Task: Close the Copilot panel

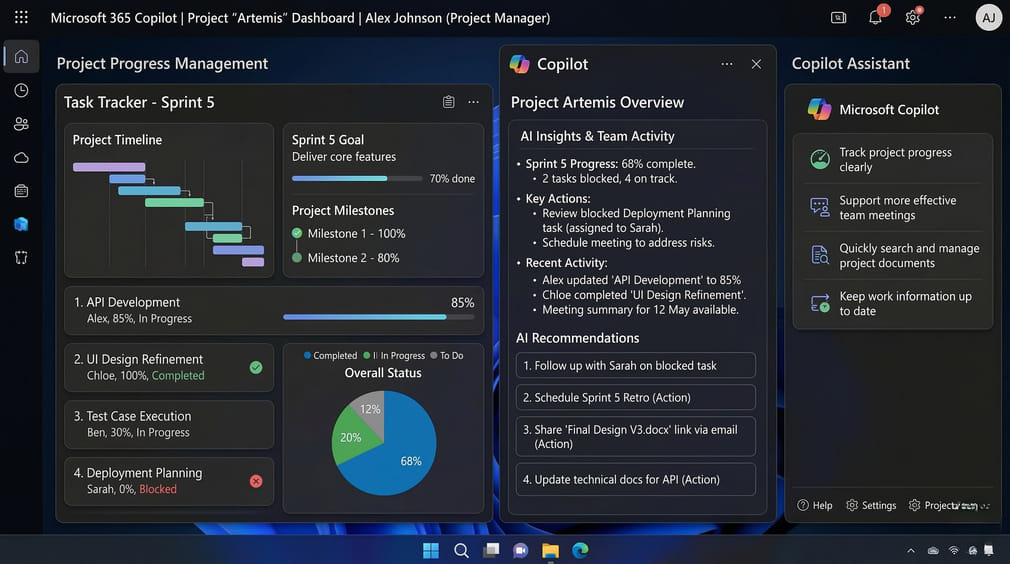Action: 756,64
